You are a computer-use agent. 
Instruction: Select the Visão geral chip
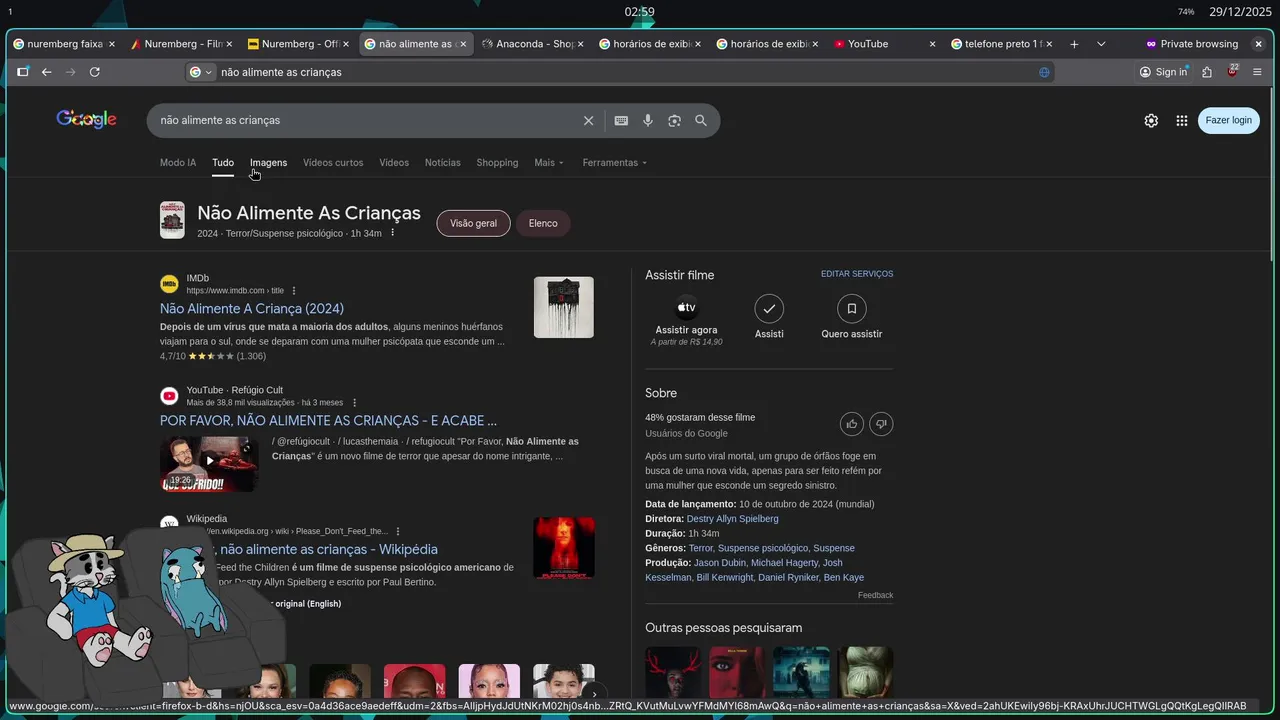point(474,223)
